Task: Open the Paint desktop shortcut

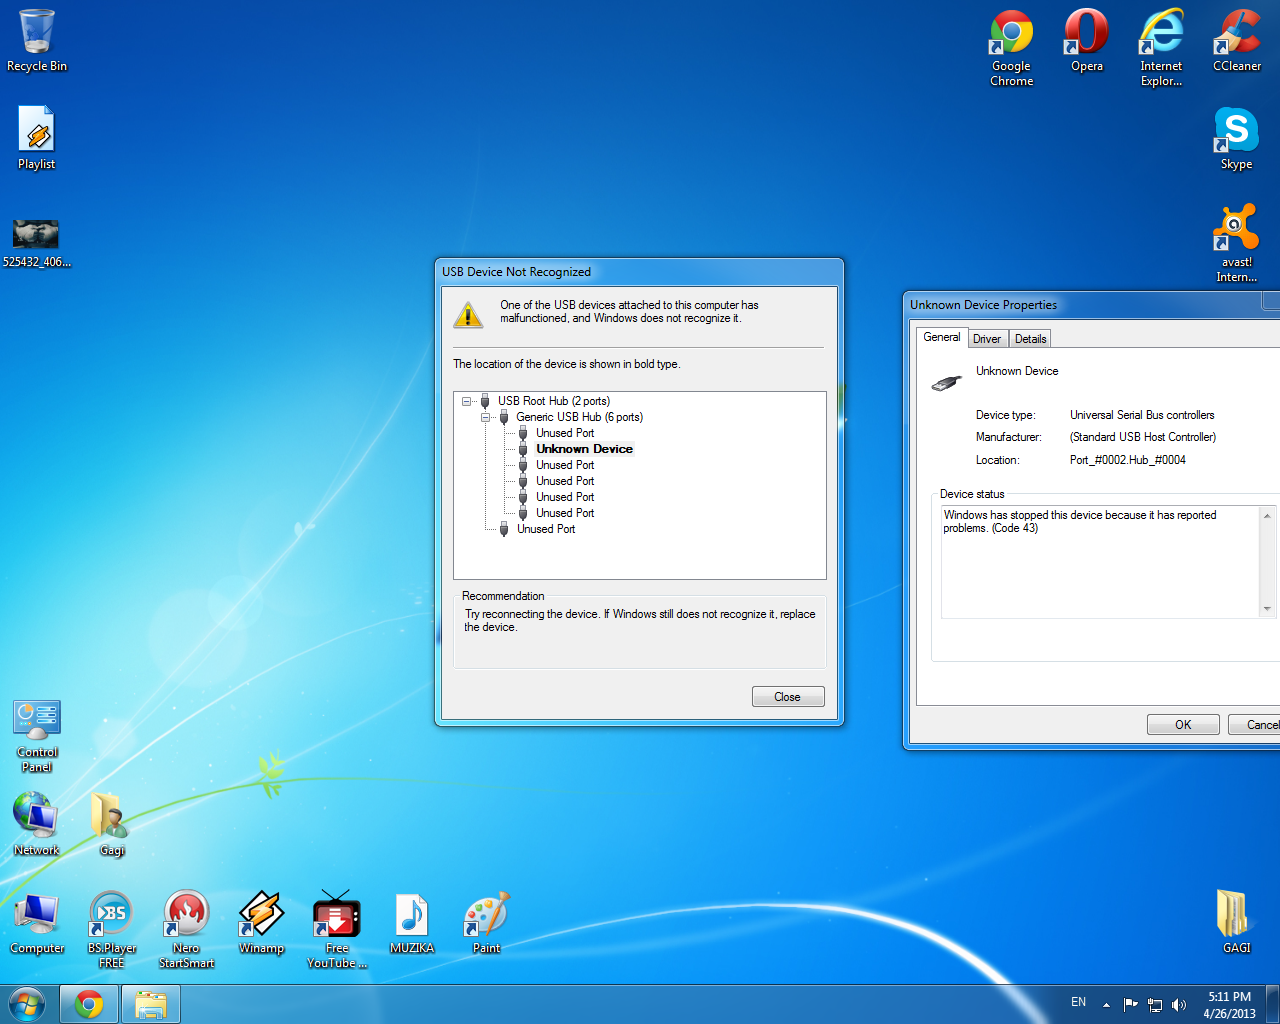Action: pyautogui.click(x=486, y=915)
